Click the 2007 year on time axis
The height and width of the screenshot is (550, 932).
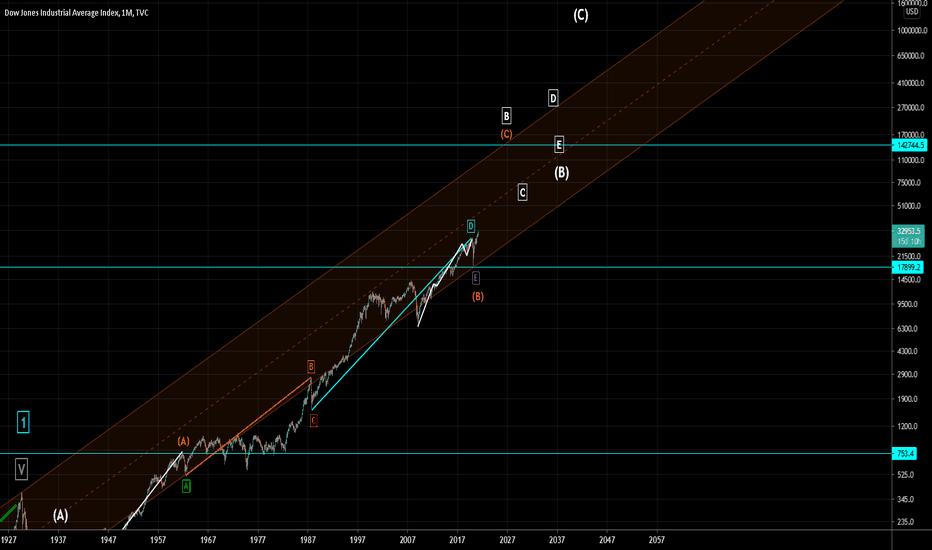(408, 540)
